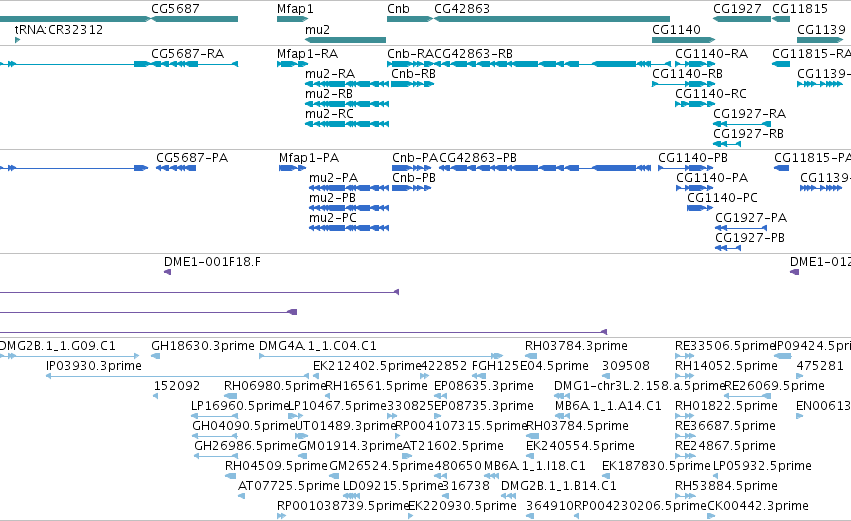Click the DME1-001F18.F clone label
Image resolution: width=851 pixels, height=521 pixels.
click(212, 262)
